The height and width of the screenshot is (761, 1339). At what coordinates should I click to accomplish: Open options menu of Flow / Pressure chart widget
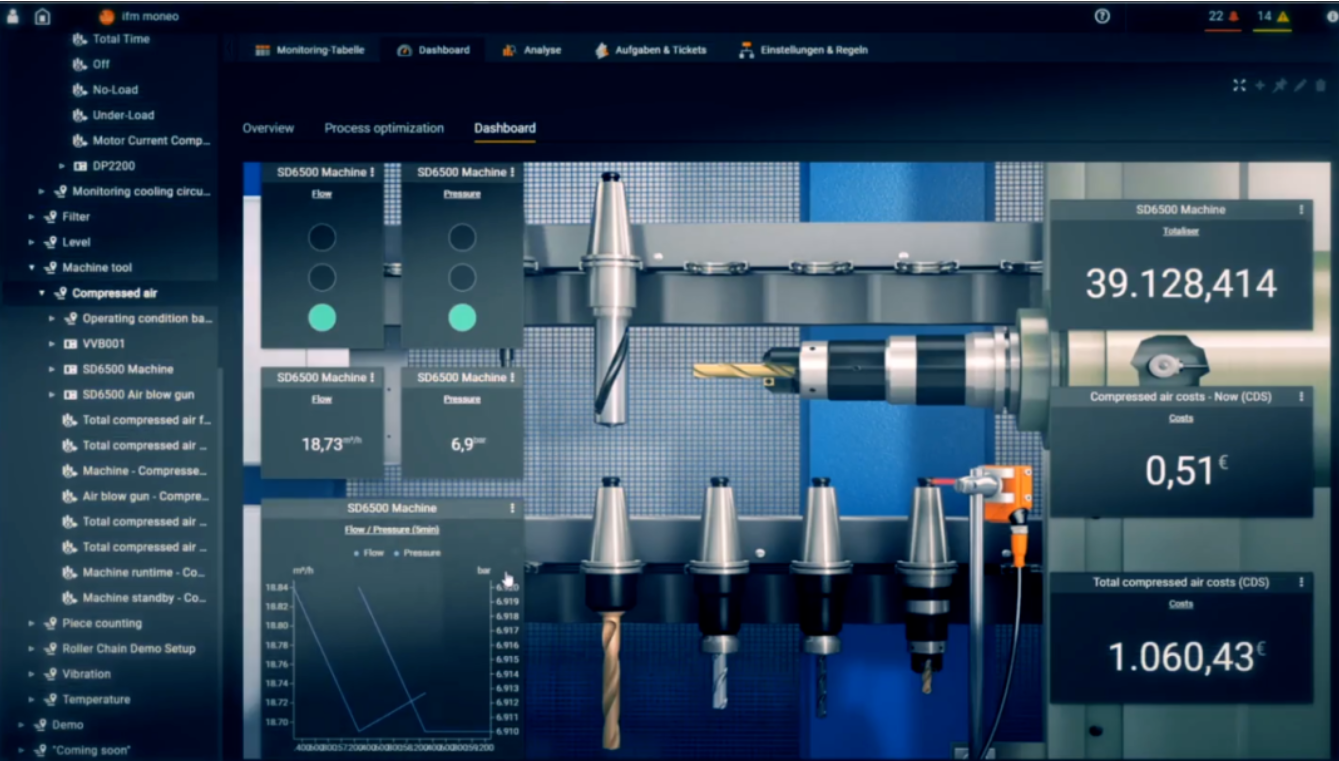[x=512, y=509]
